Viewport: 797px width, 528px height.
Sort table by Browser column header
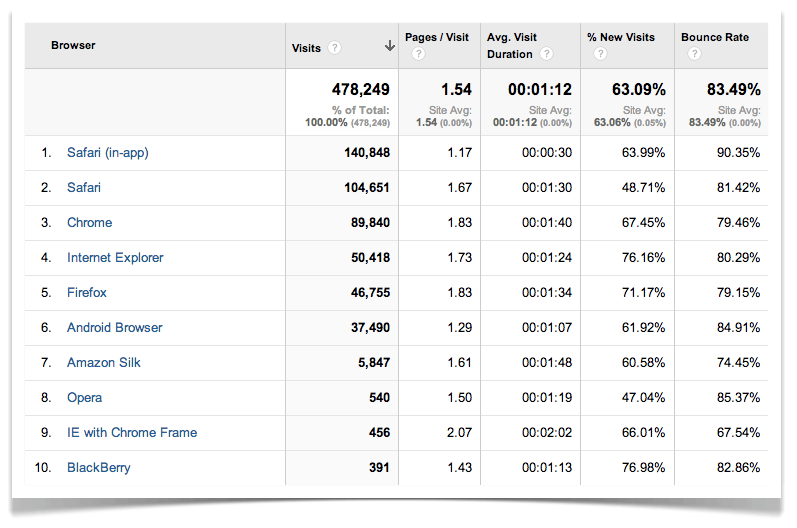coord(73,46)
